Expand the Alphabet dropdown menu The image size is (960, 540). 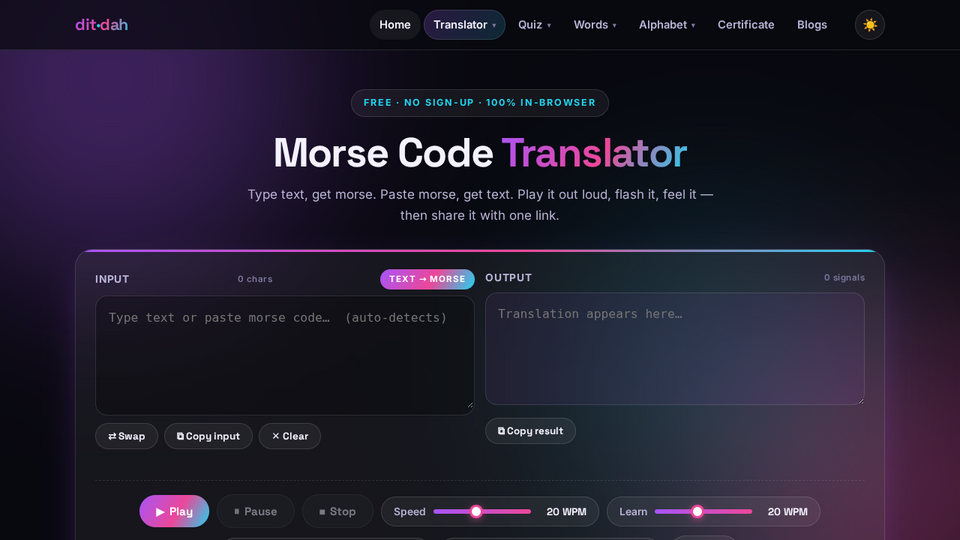point(667,24)
